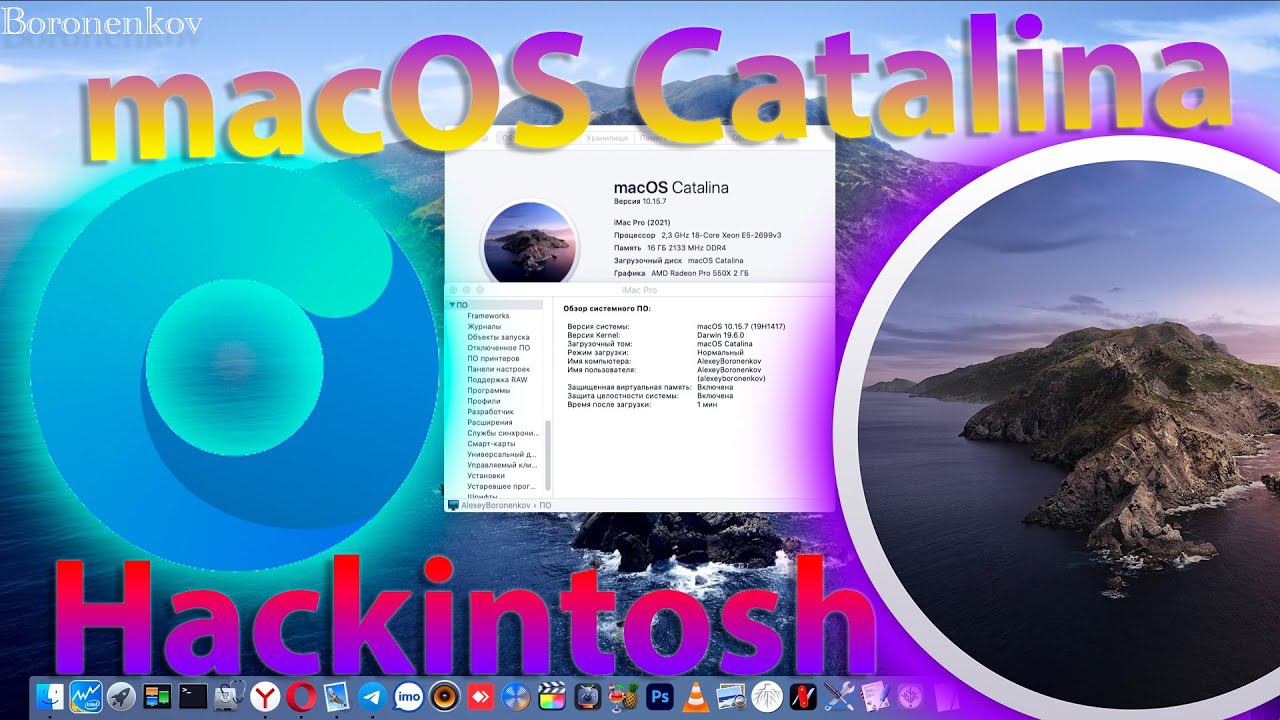Click the "Darwin 19.6.0" kernel value
Screen dimensions: 1280x720
point(722,335)
